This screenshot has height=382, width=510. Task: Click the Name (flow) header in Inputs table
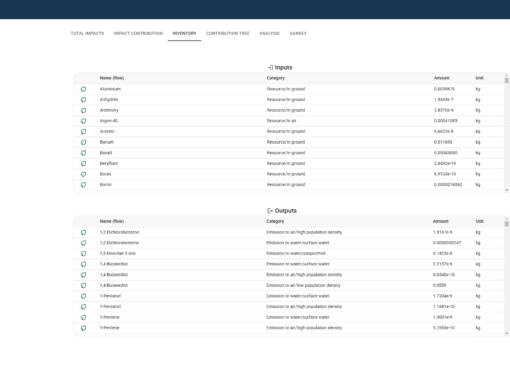112,78
